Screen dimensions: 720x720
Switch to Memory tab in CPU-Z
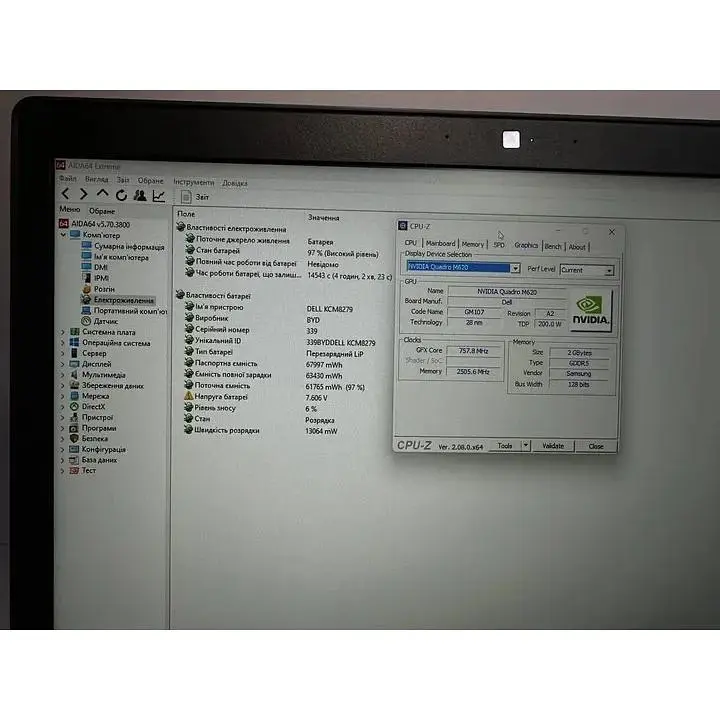[473, 244]
